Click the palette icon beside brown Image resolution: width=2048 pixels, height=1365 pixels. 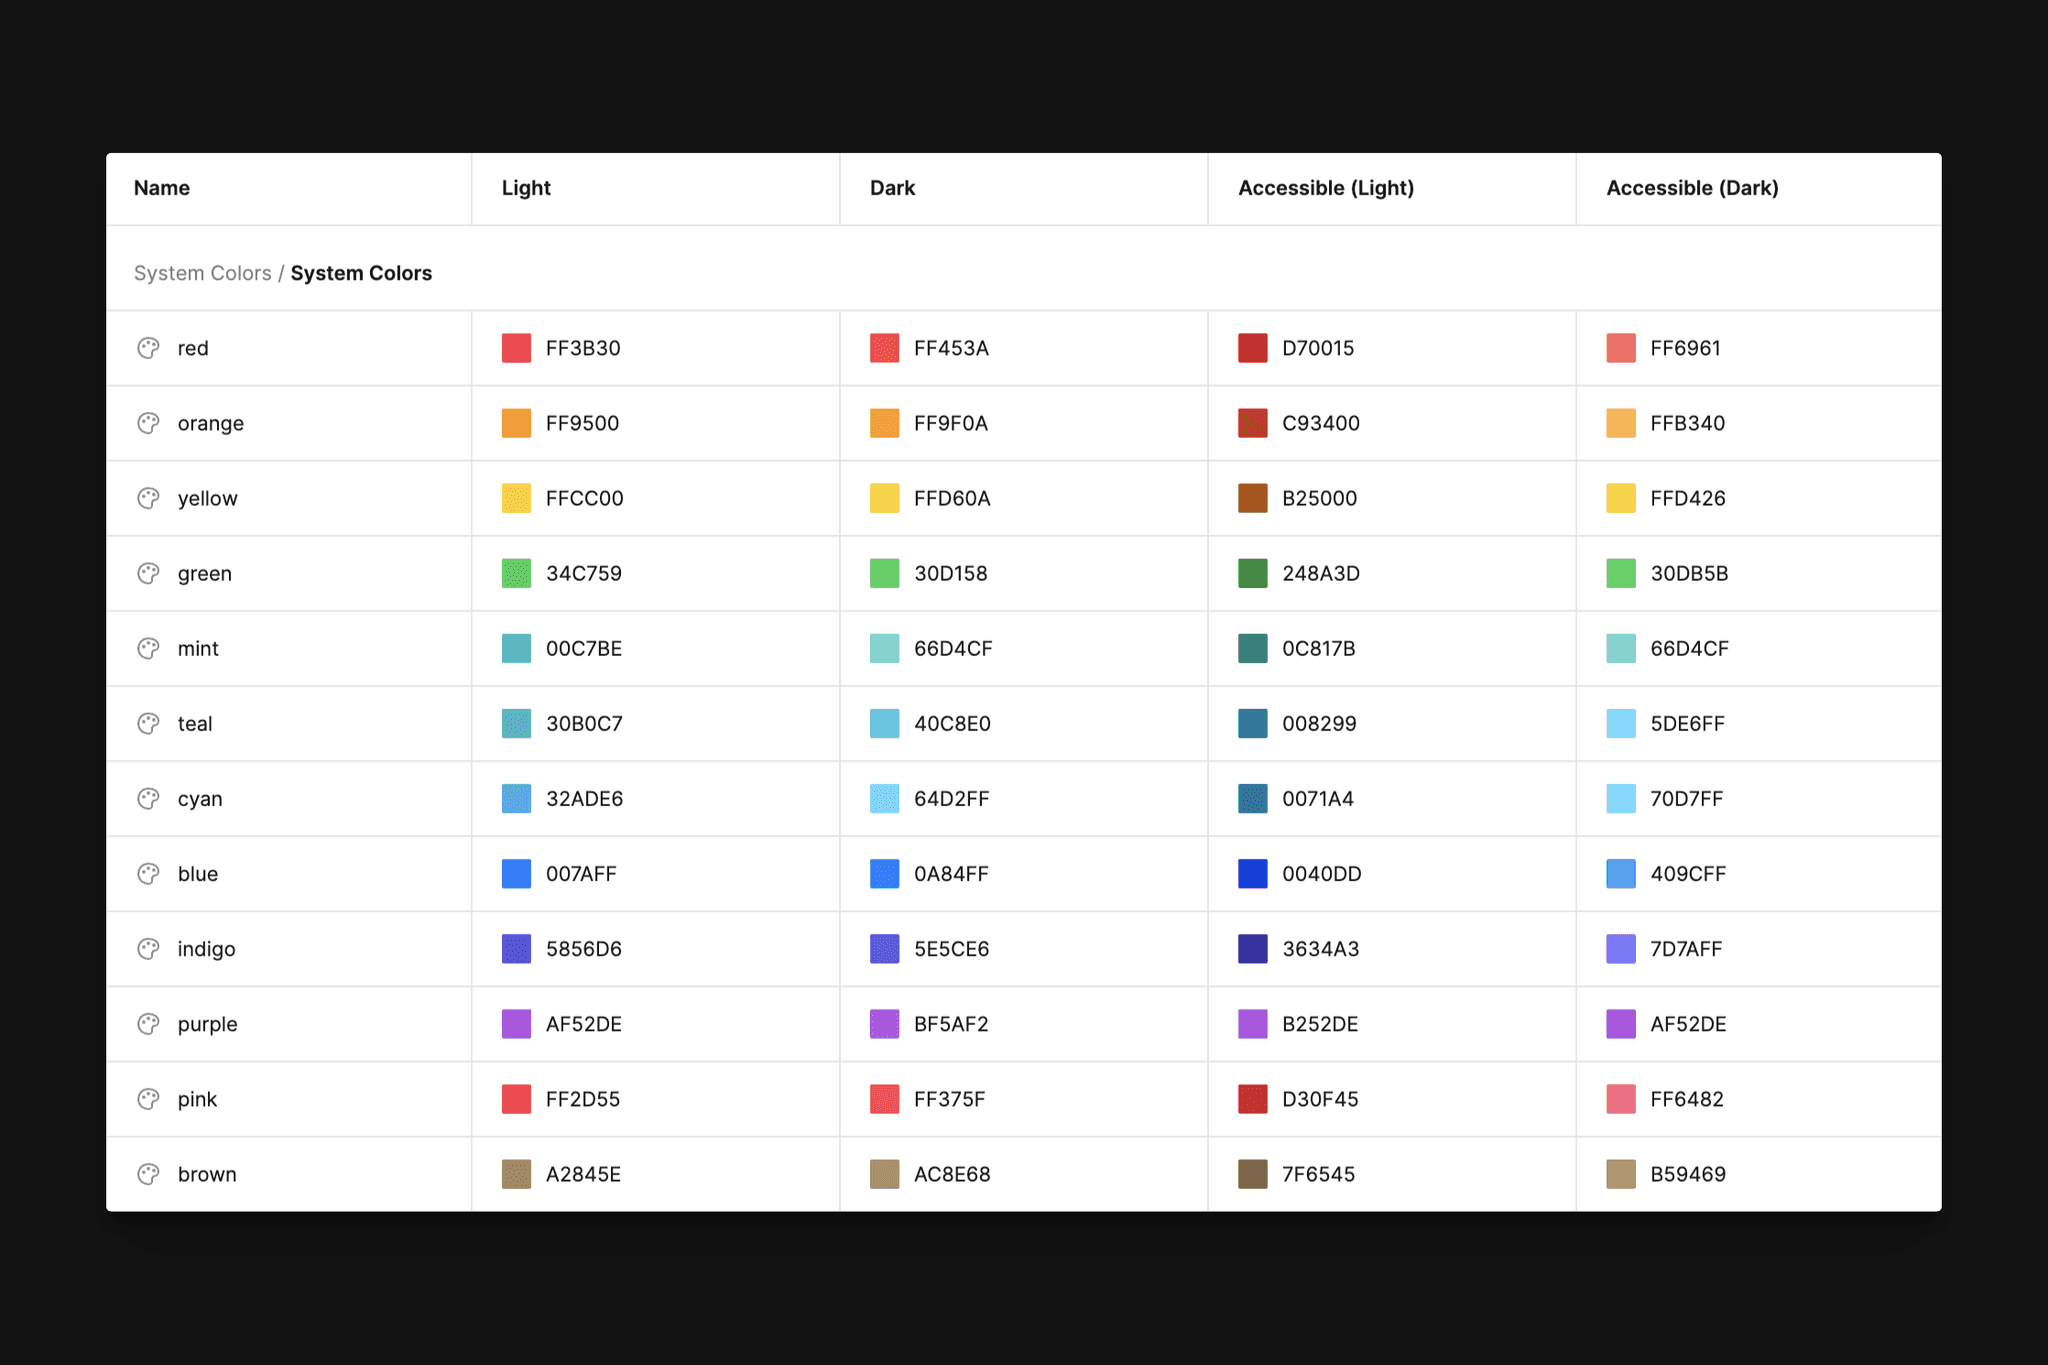tap(148, 1173)
